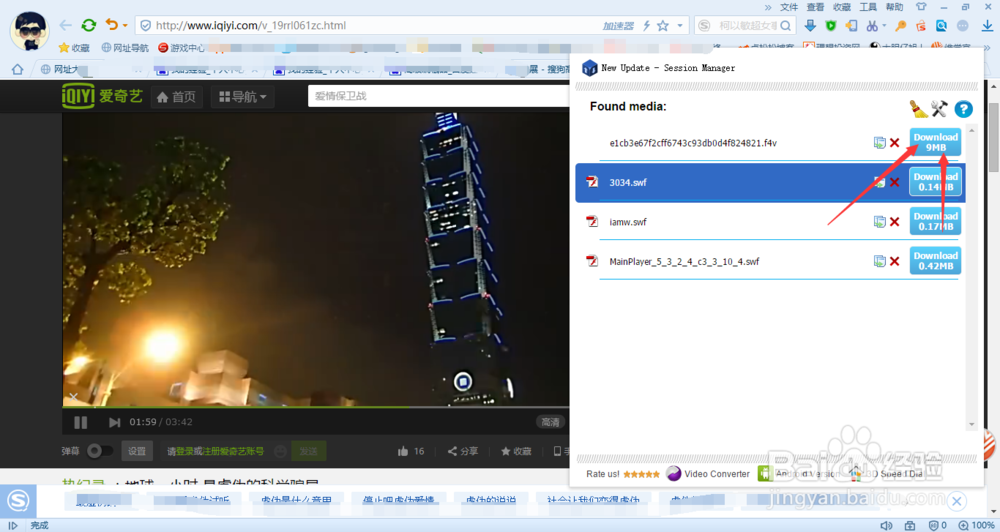
Task: Click the Sogou search magnifier icon
Action: [x=786, y=26]
